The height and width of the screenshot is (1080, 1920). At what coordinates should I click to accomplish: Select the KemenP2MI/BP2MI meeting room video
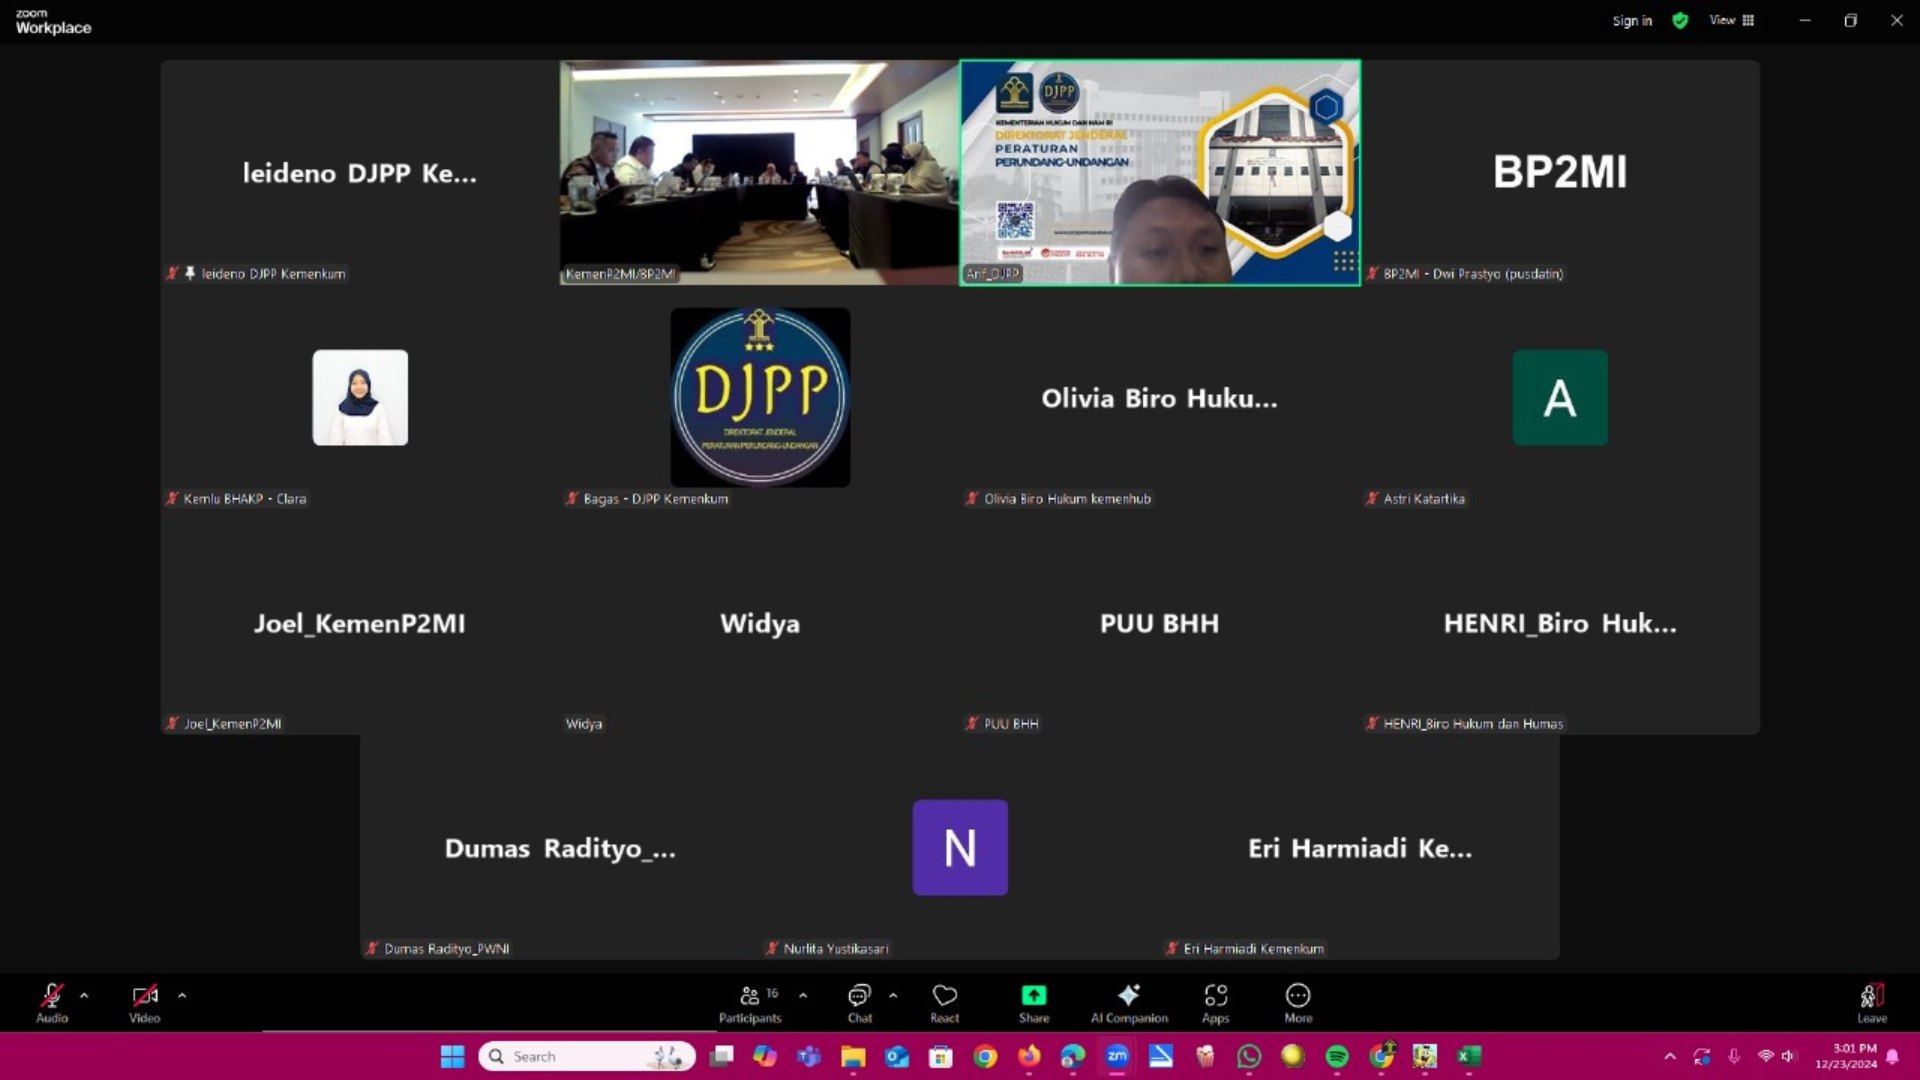coord(759,173)
